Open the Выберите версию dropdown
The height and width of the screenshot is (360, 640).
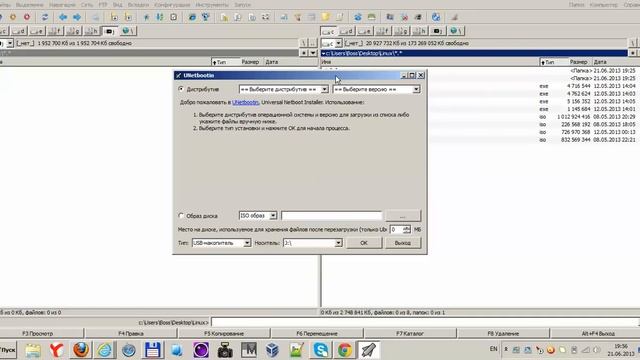tap(376, 89)
